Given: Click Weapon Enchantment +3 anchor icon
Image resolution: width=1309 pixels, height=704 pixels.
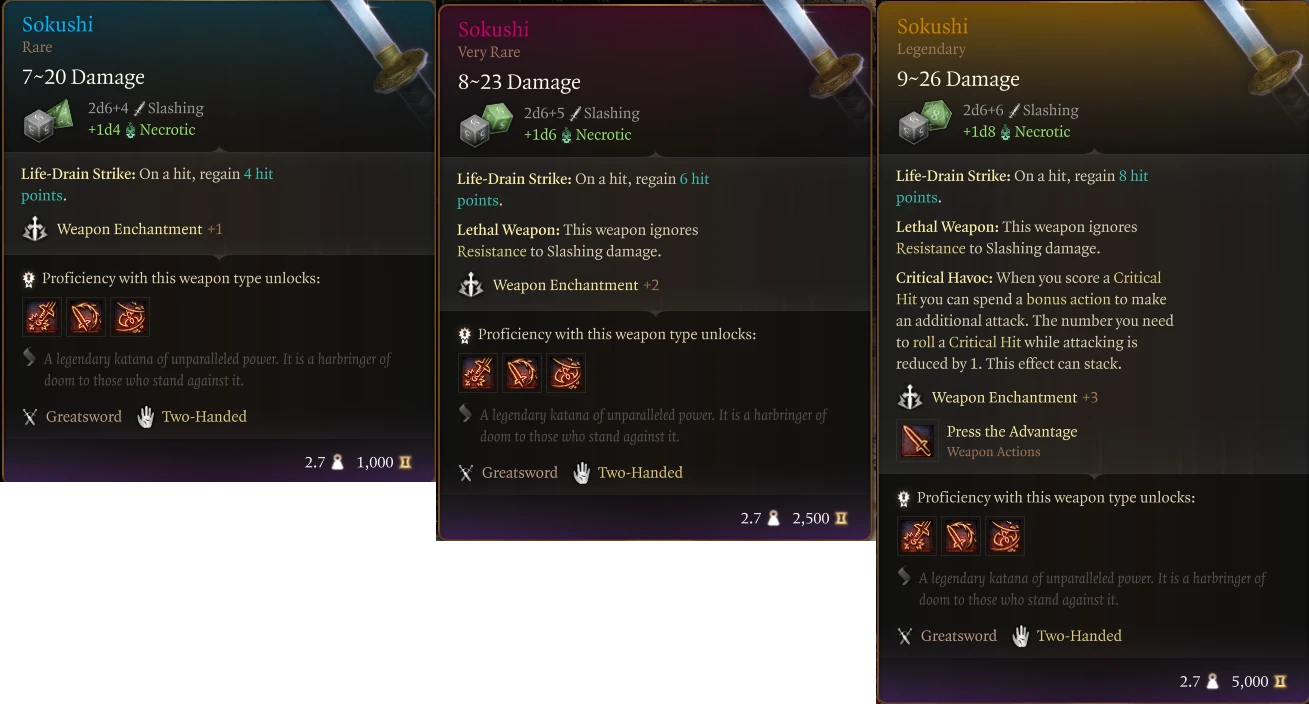Looking at the screenshot, I should (x=910, y=398).
